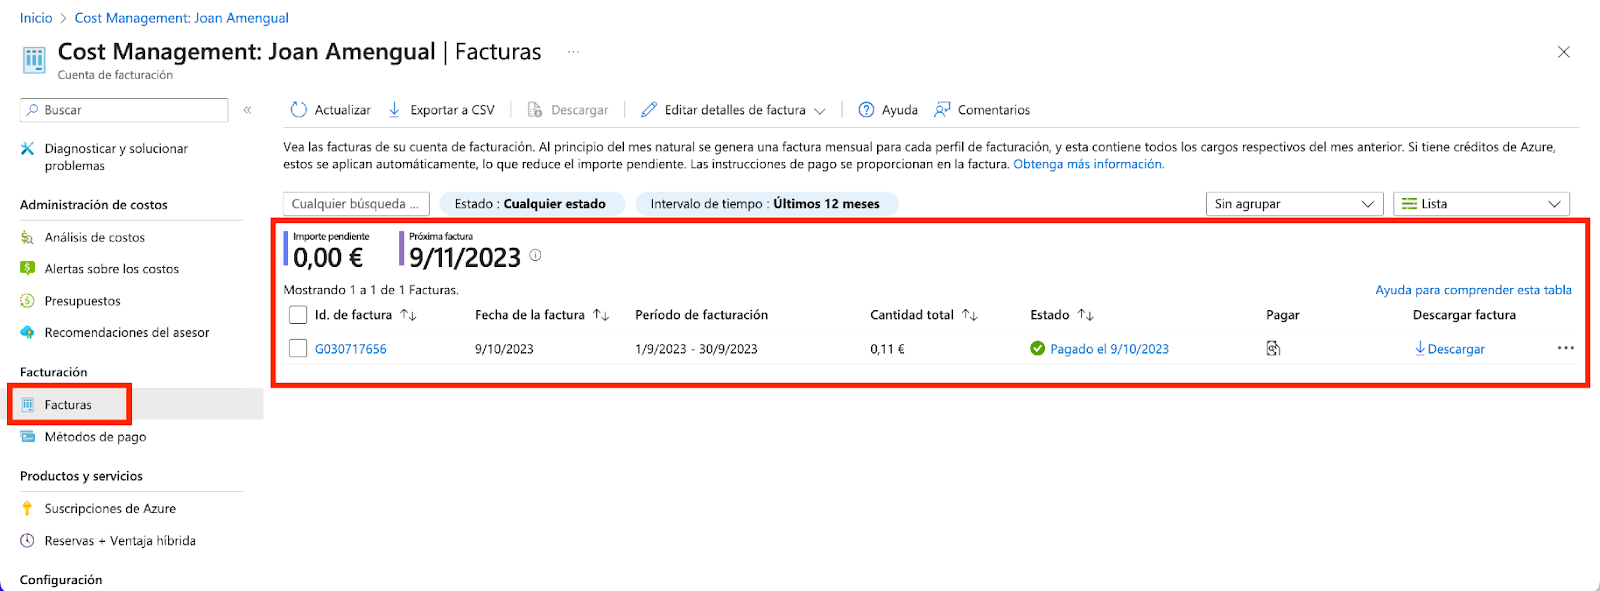Sort by Id. de factura arrows

pyautogui.click(x=408, y=315)
